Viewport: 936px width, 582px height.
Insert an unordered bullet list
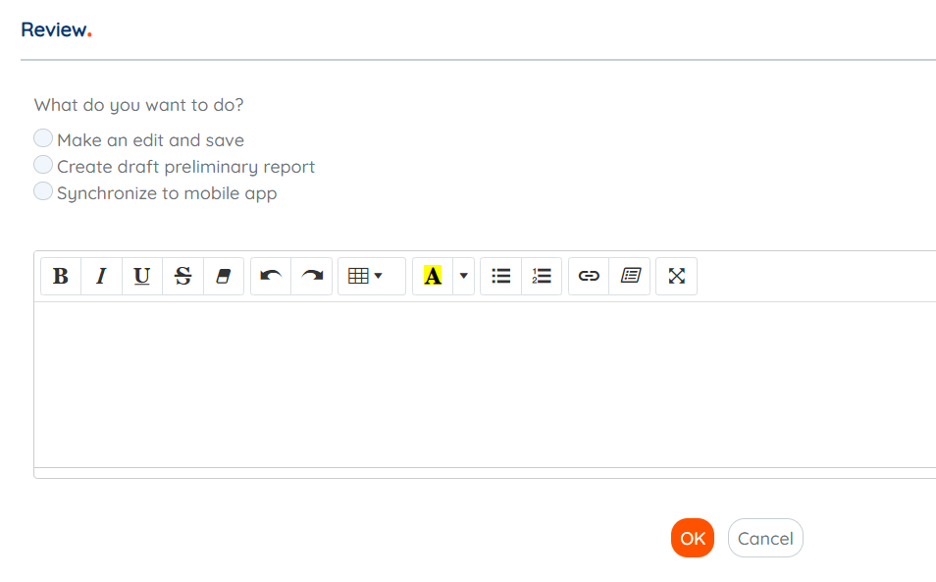501,276
